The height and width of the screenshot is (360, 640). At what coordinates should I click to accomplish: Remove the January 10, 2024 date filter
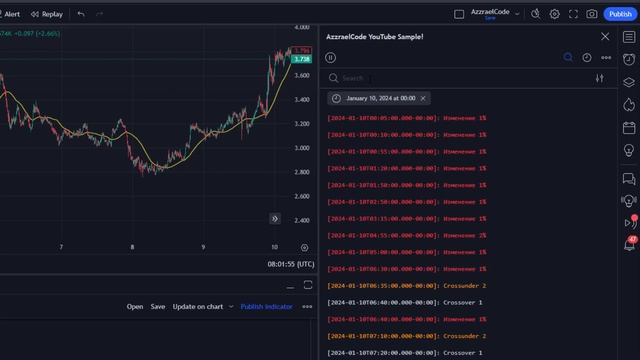click(423, 98)
